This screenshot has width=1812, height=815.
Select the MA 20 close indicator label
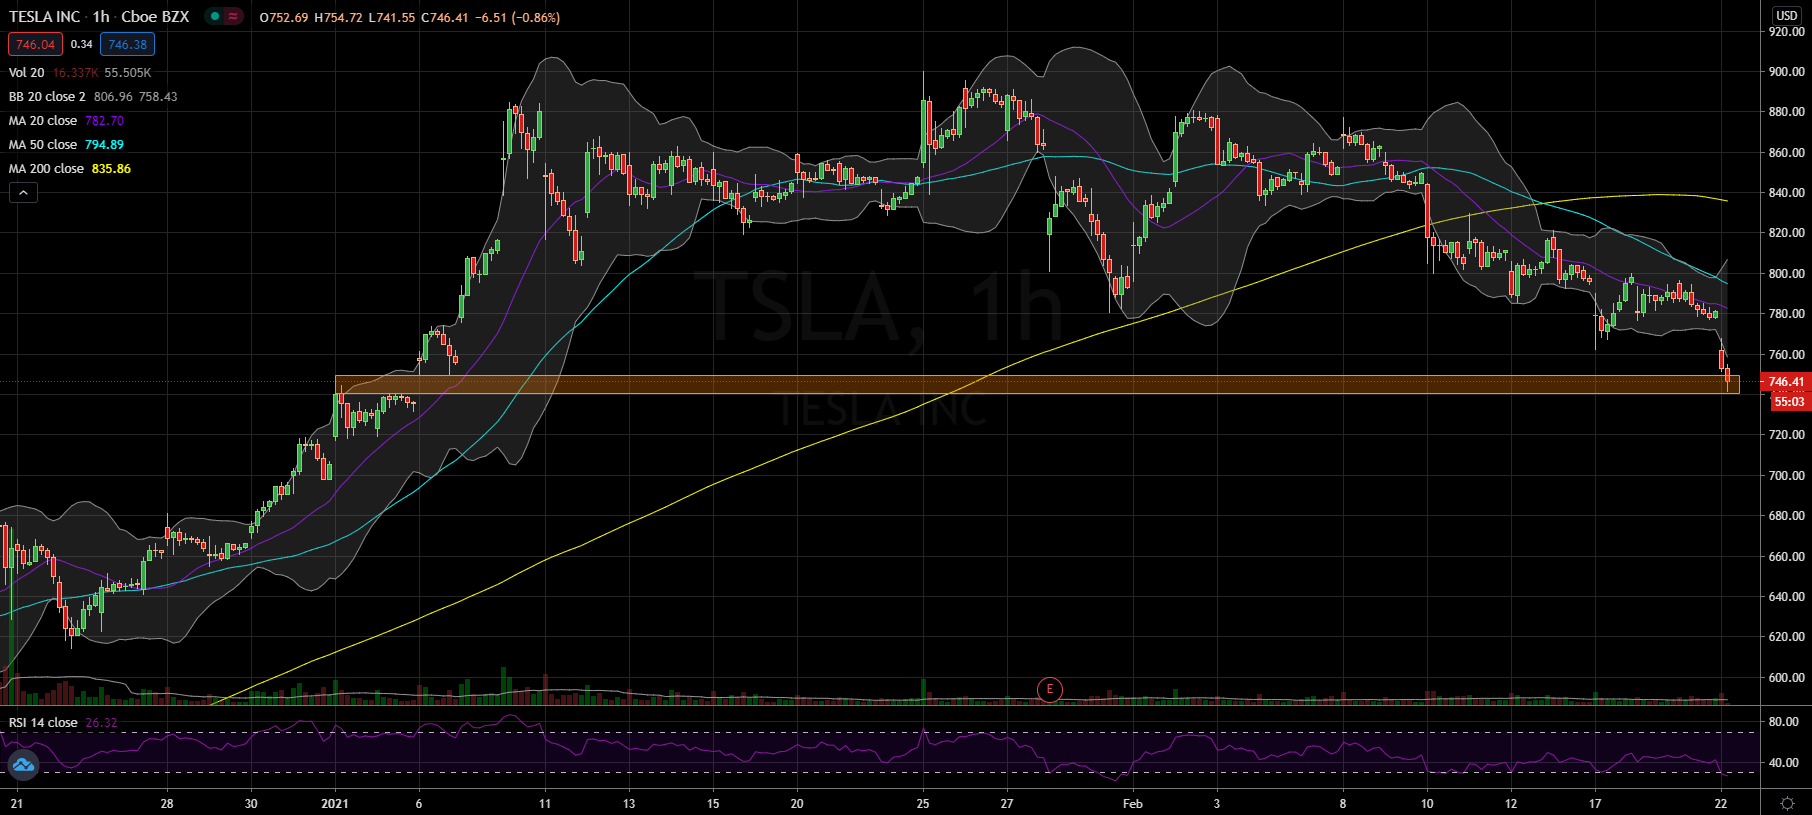(x=43, y=121)
